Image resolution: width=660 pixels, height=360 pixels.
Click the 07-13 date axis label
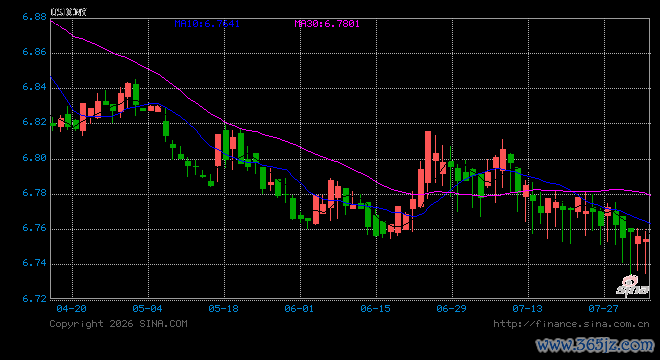pos(527,309)
